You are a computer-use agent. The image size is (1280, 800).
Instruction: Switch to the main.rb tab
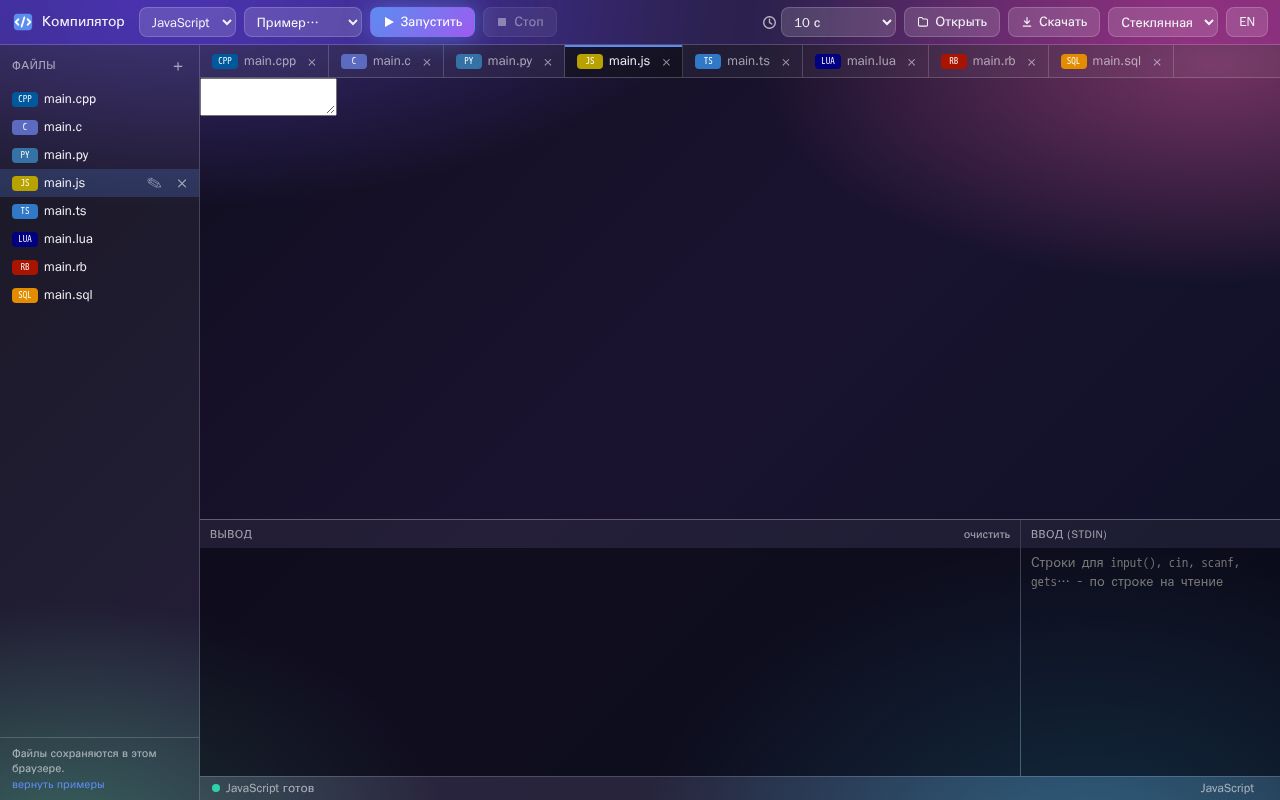point(988,61)
